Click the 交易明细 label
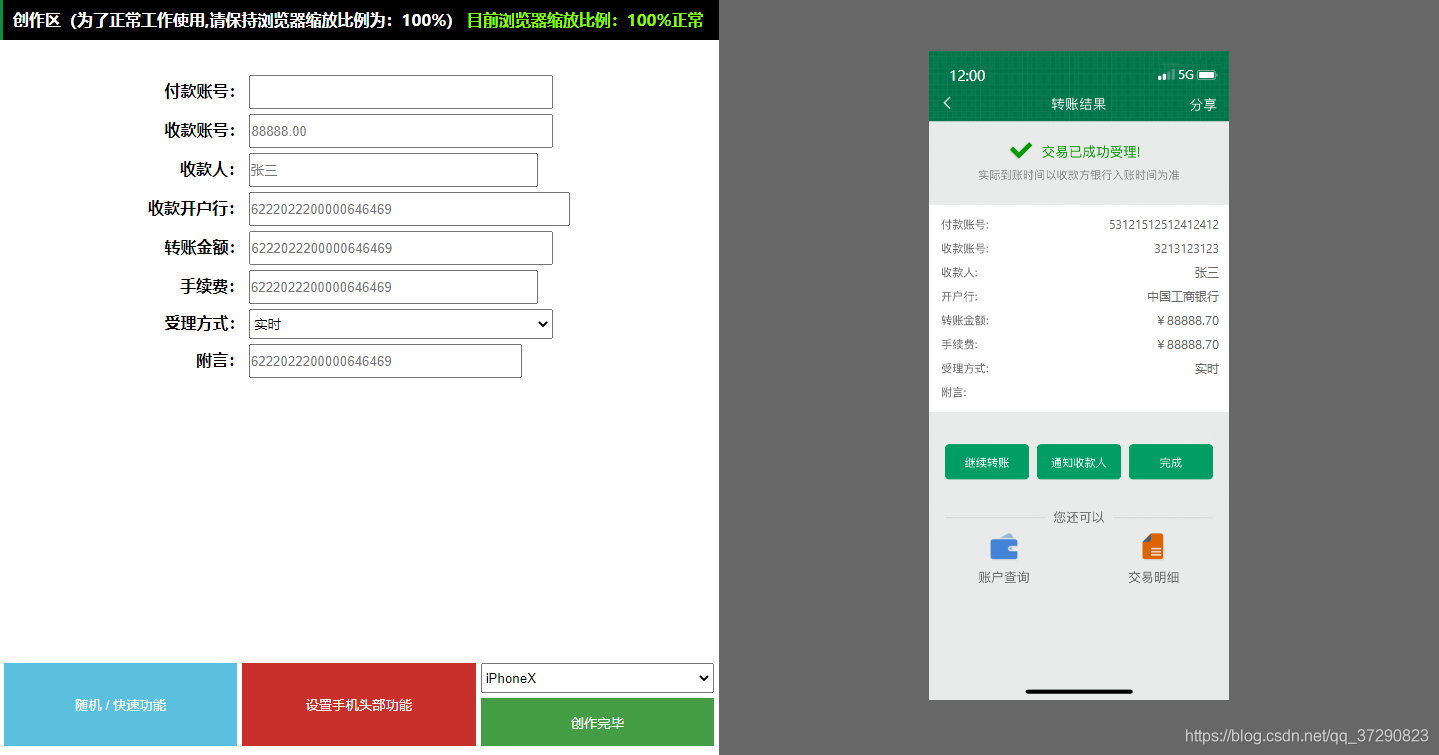Screen dimensions: 1439x755 (x=1153, y=577)
